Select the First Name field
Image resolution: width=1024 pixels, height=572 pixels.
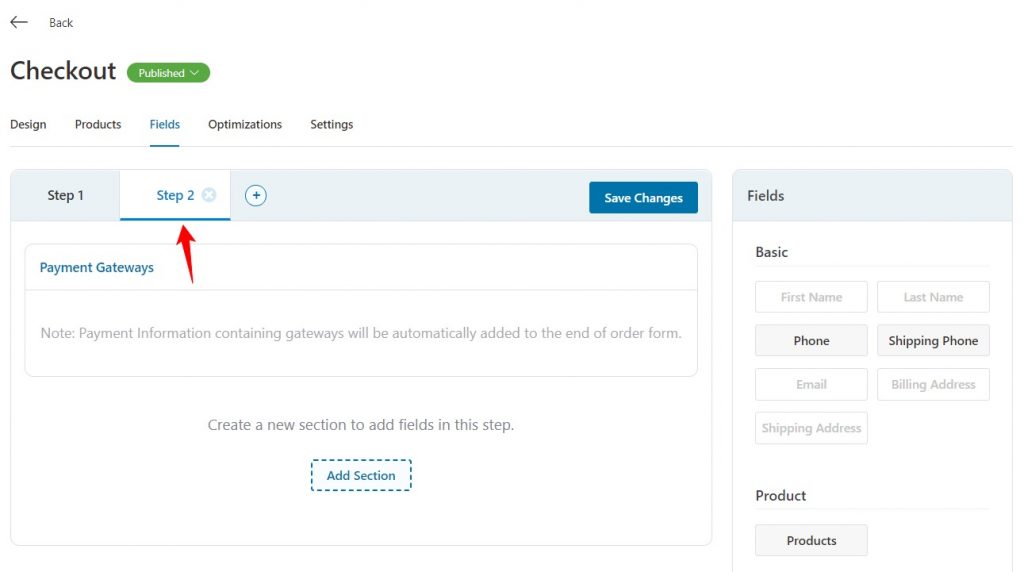[811, 297]
